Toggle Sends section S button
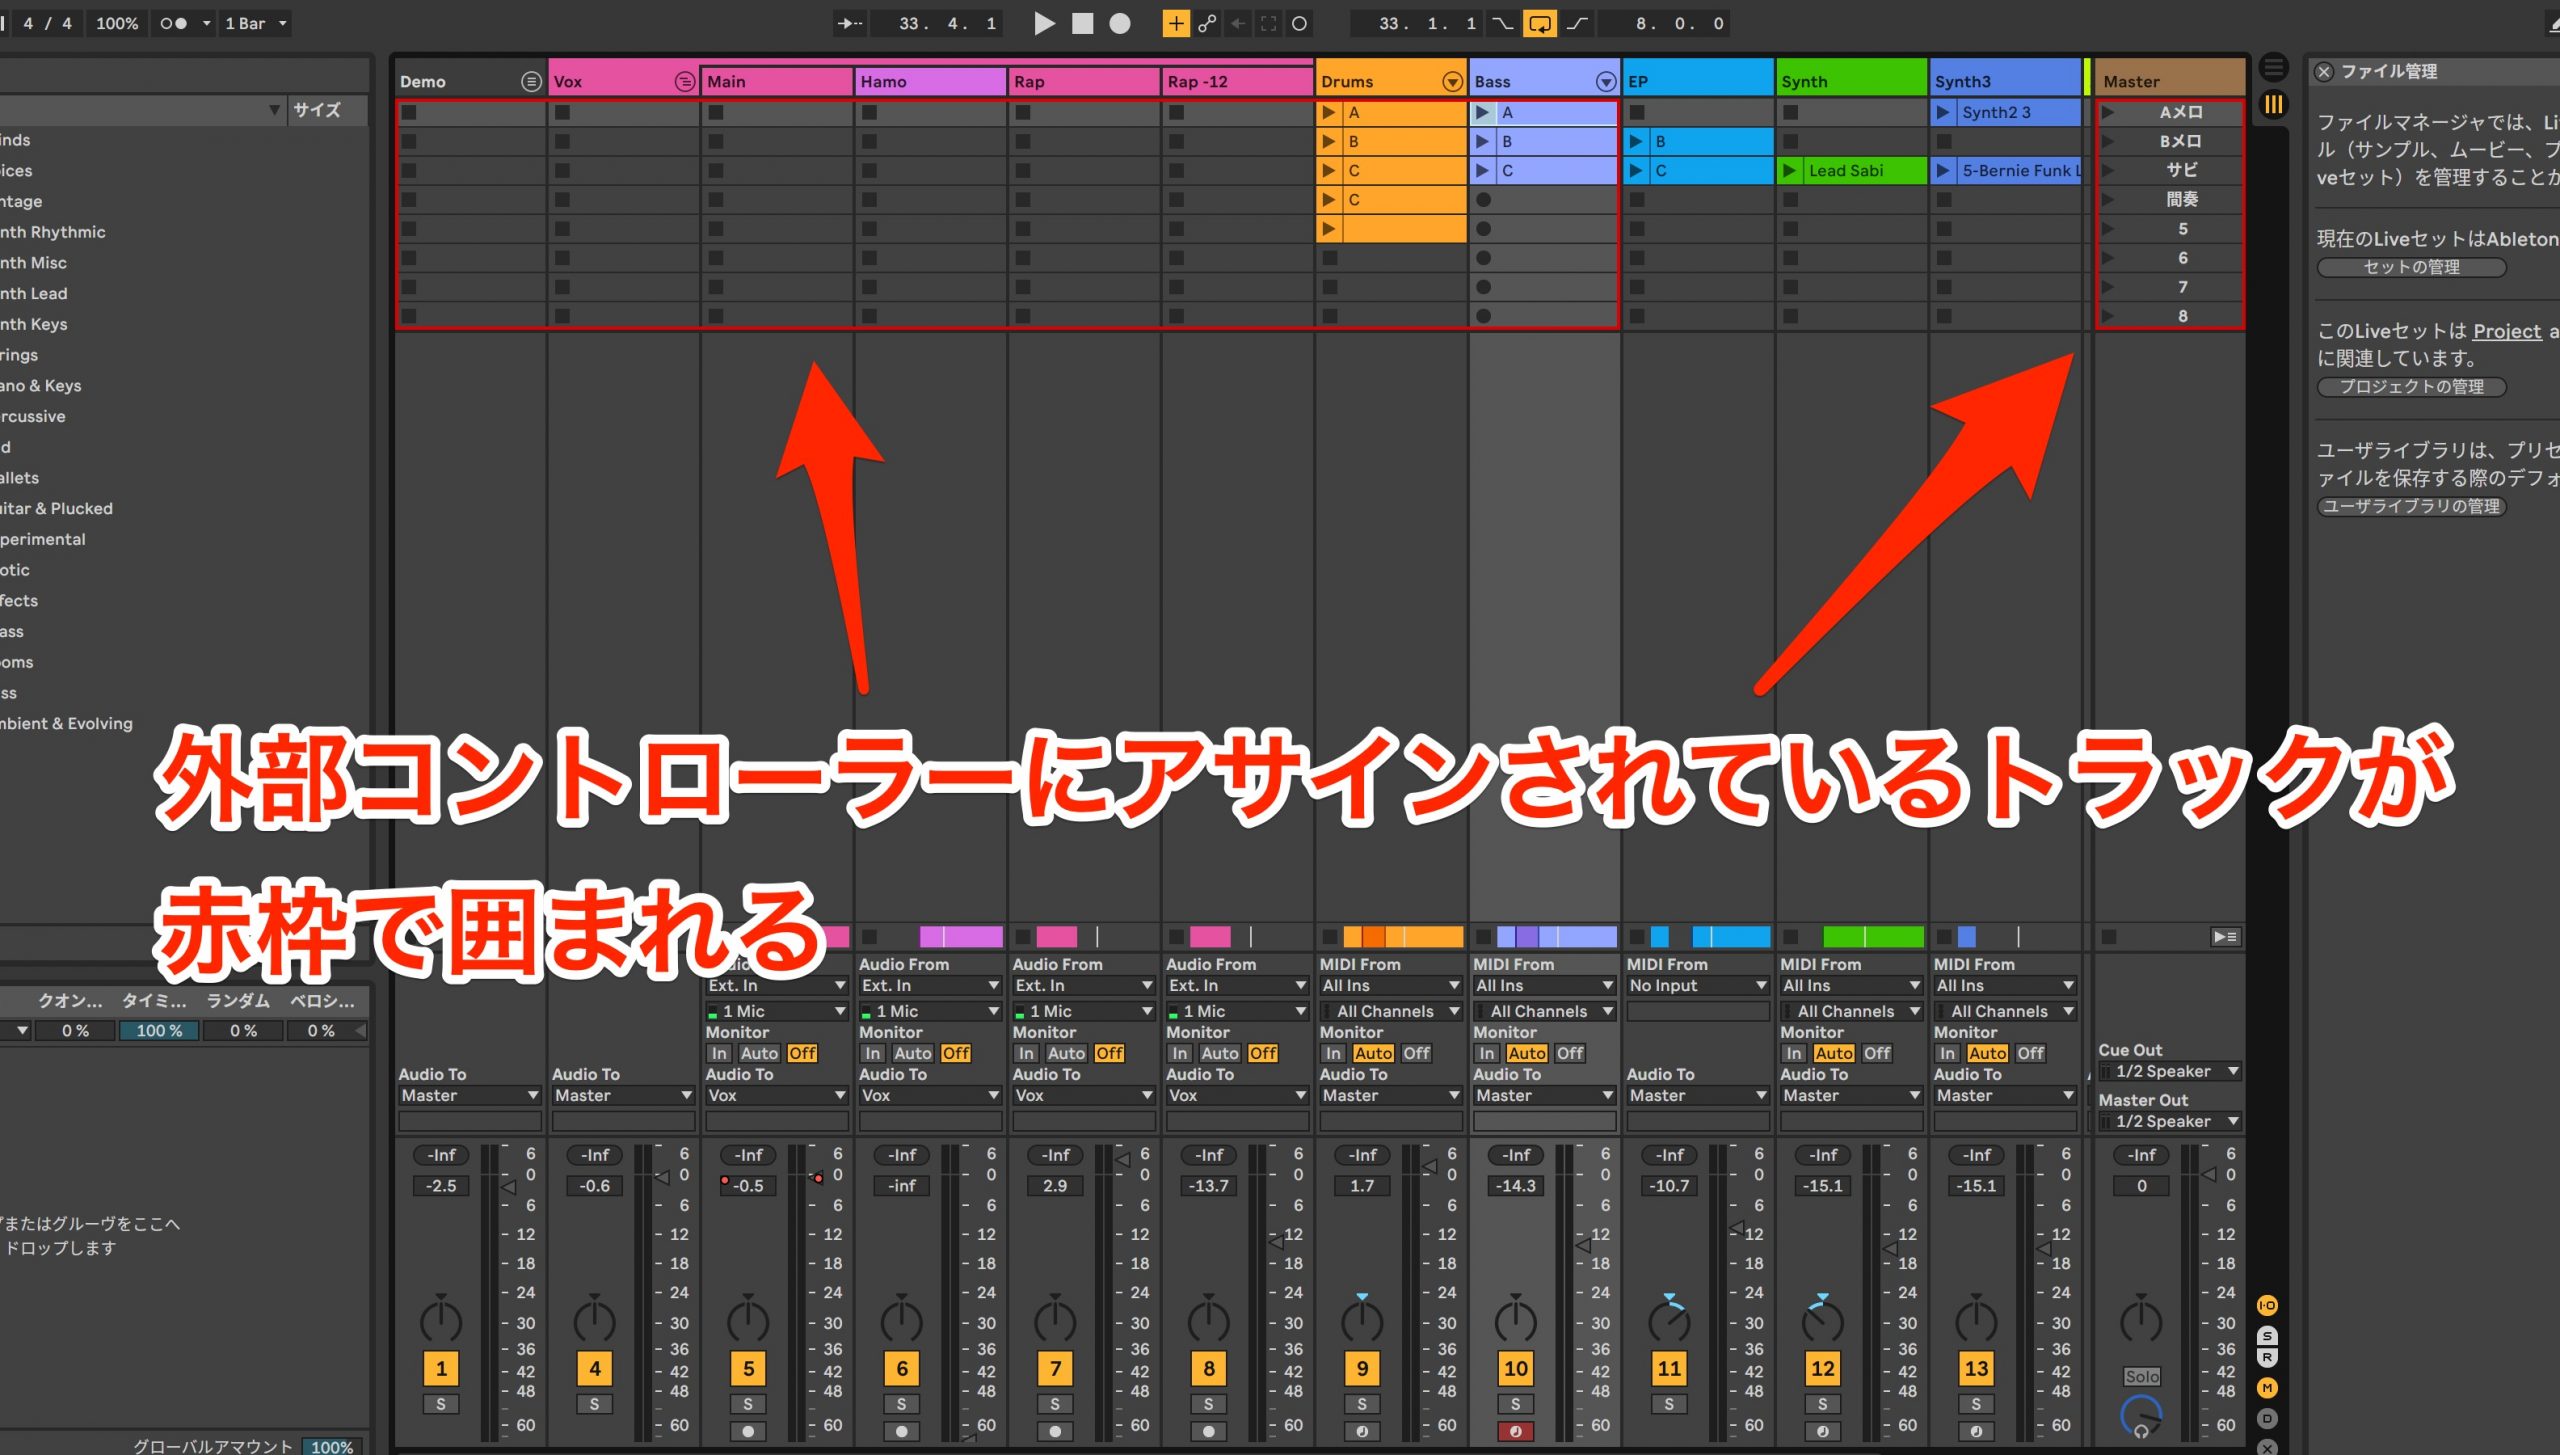Image resolution: width=2560 pixels, height=1455 pixels. 2267,1336
